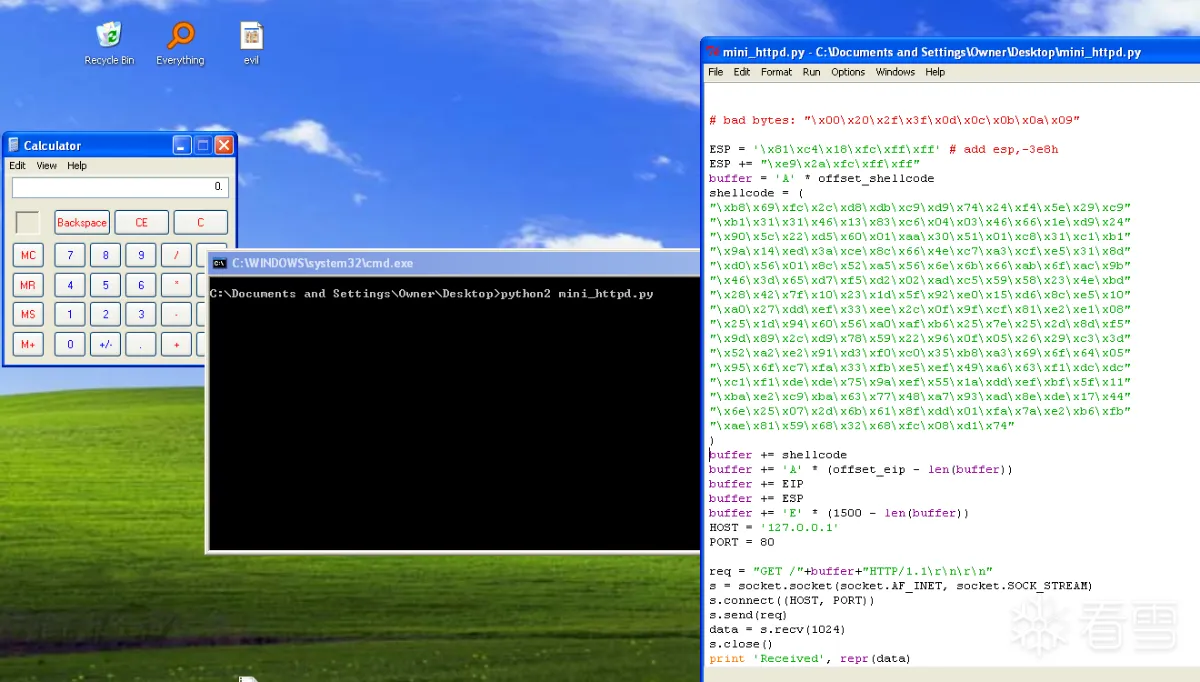Screen dimensions: 1200x682
Task: Click the Calculator memory indicator box
Action: [28, 222]
